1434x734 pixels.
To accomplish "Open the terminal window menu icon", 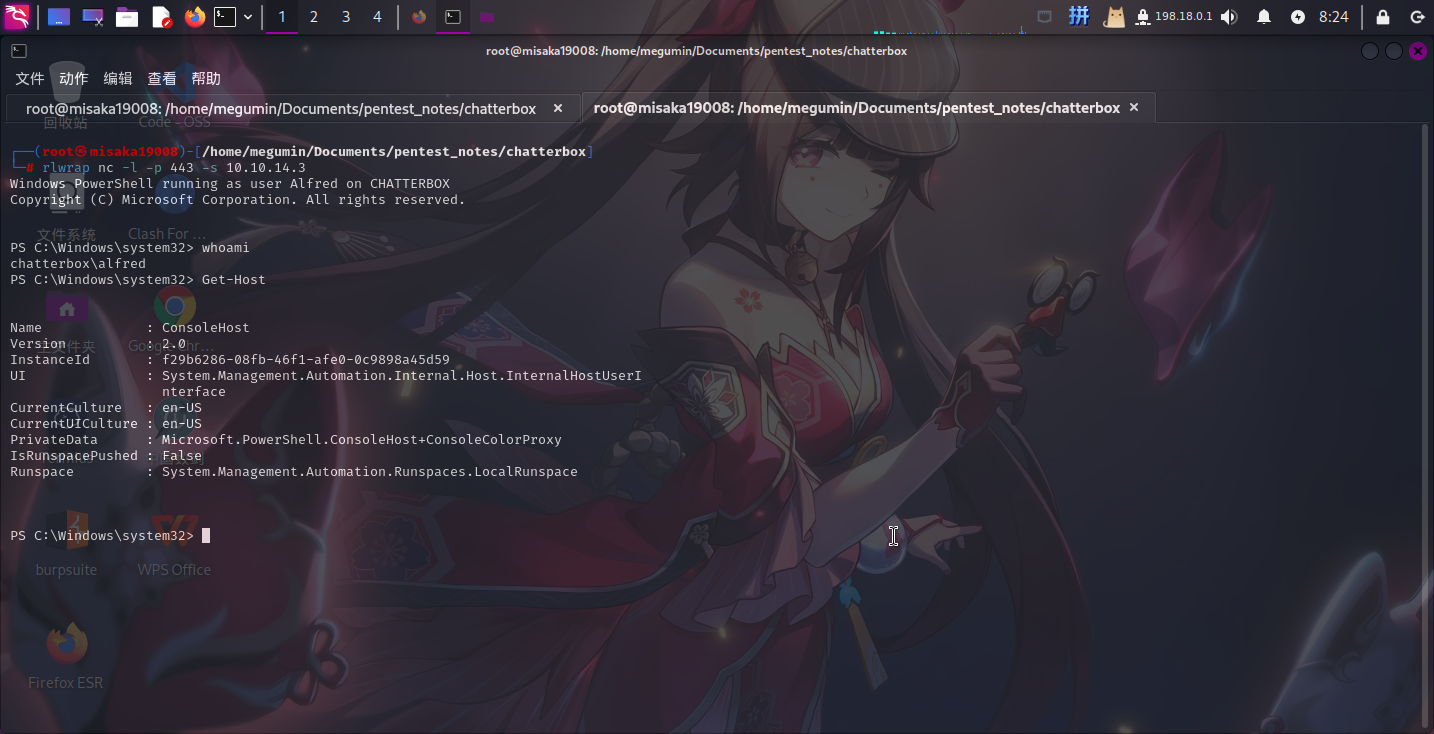I will (x=18, y=51).
